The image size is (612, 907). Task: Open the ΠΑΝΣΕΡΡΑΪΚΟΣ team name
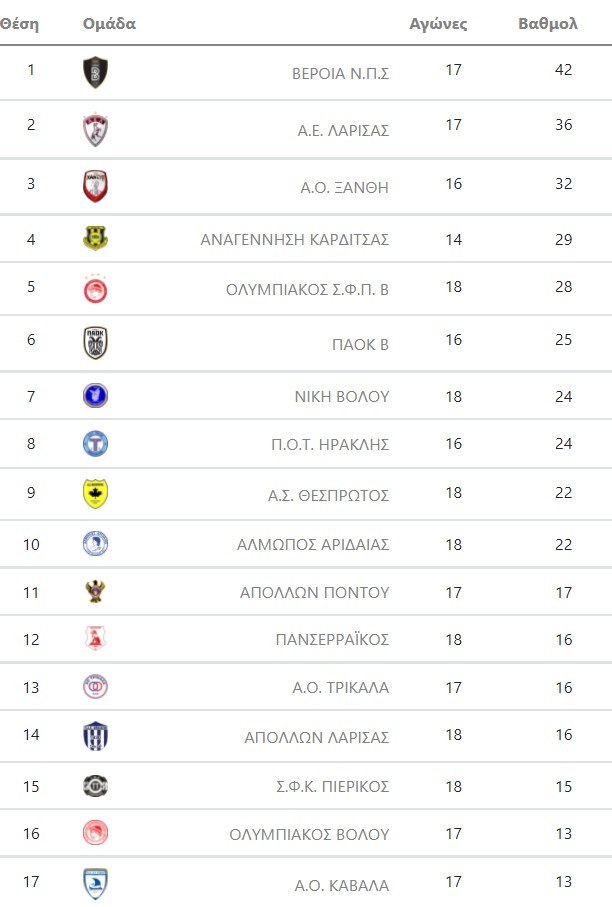(332, 639)
